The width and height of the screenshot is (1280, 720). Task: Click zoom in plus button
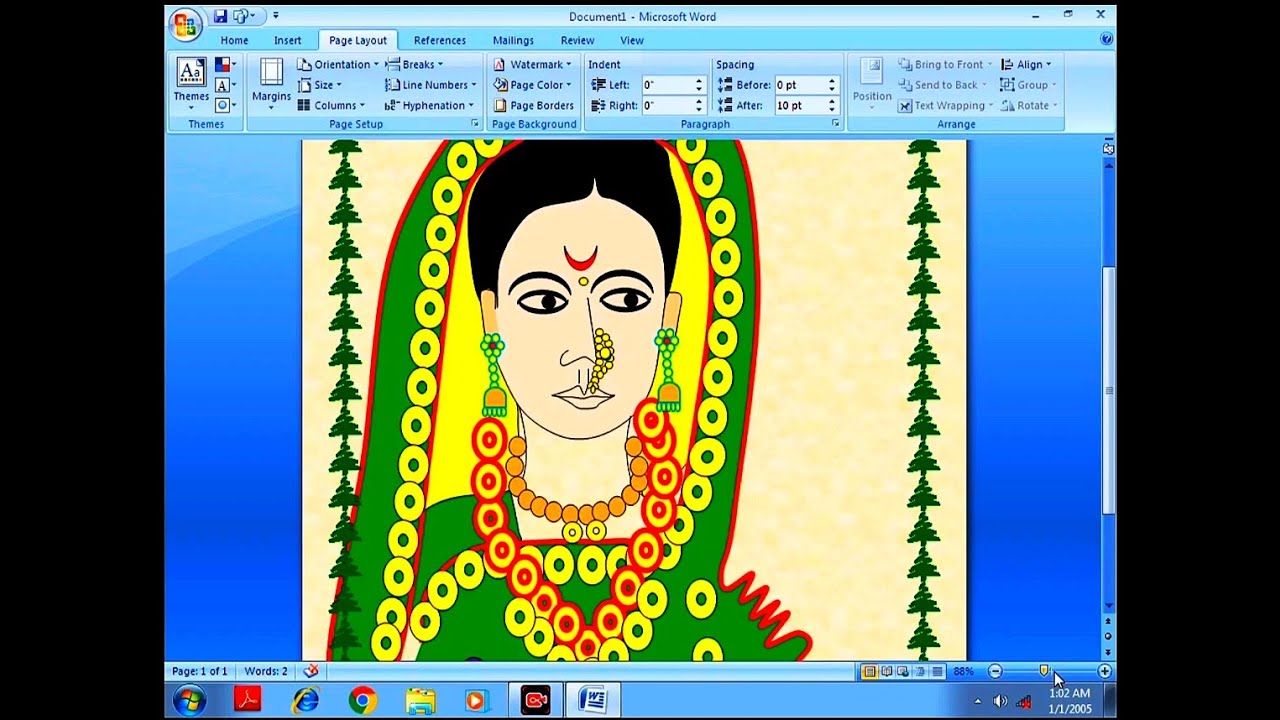click(1104, 671)
